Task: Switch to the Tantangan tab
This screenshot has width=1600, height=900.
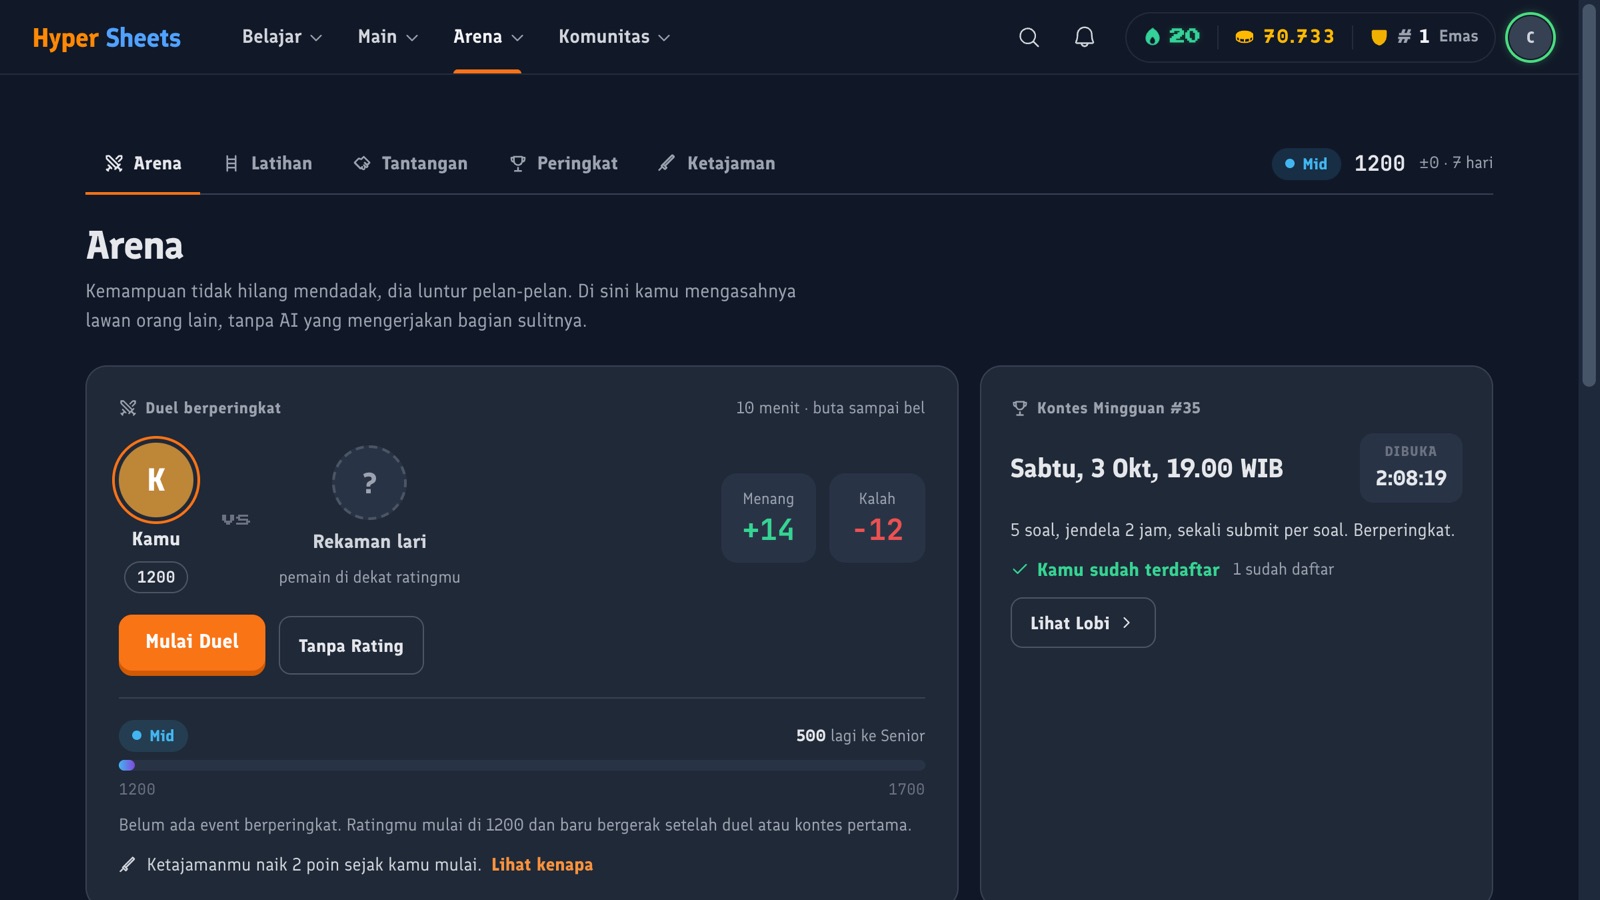Action: [411, 163]
